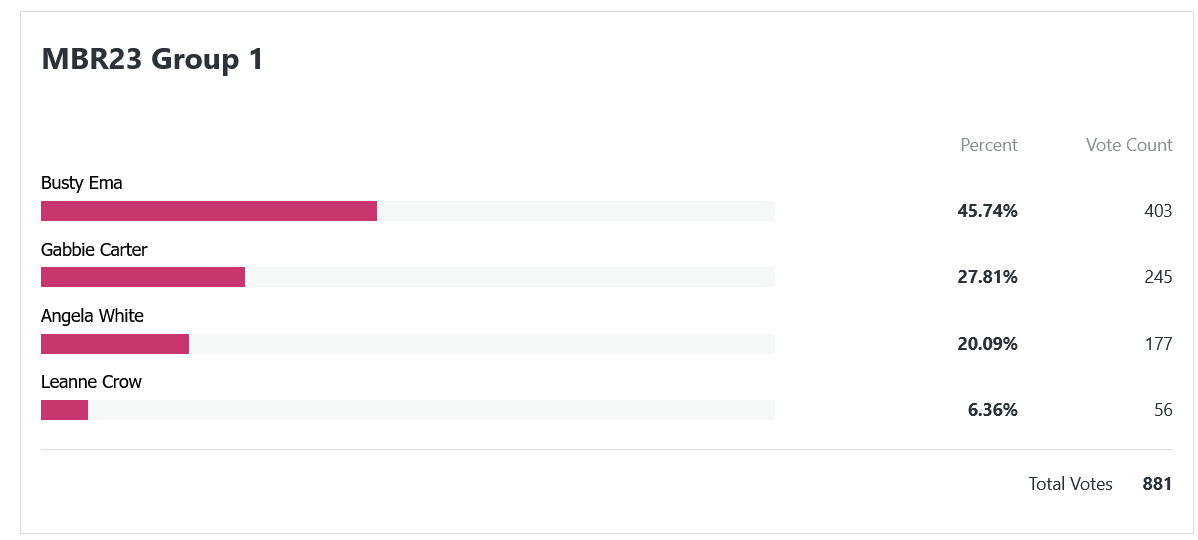Click the pink progress bar for Angela White
The image size is (1198, 540).
[115, 344]
